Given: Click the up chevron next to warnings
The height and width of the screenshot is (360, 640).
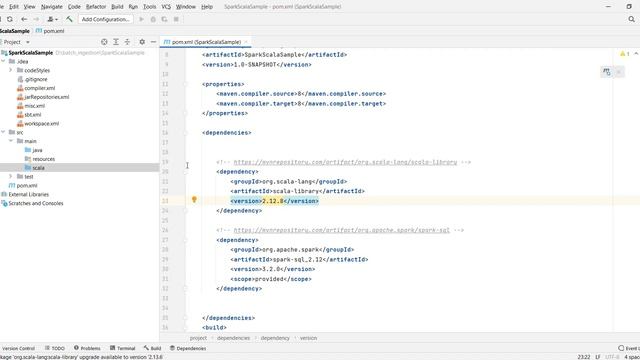Looking at the screenshot, I should (x=636, y=54).
